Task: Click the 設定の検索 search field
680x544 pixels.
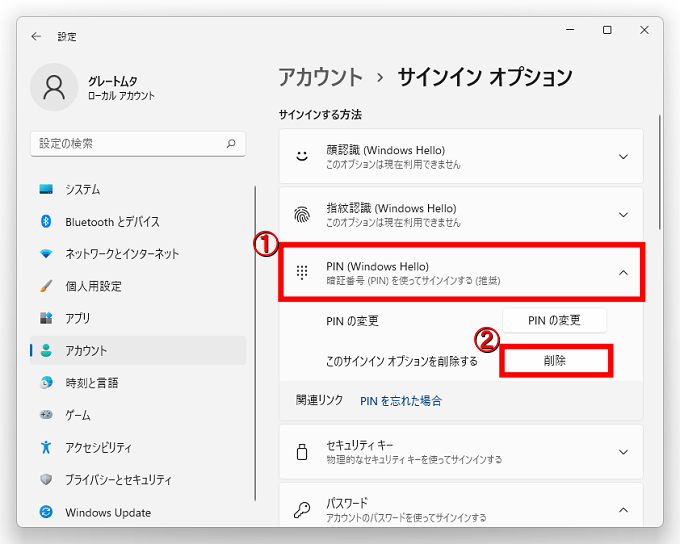Action: 138,144
